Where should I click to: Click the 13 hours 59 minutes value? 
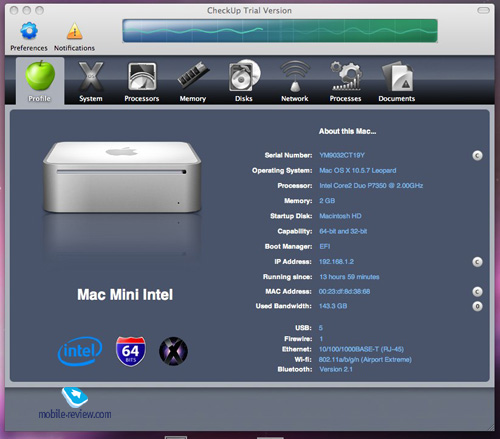(x=349, y=277)
